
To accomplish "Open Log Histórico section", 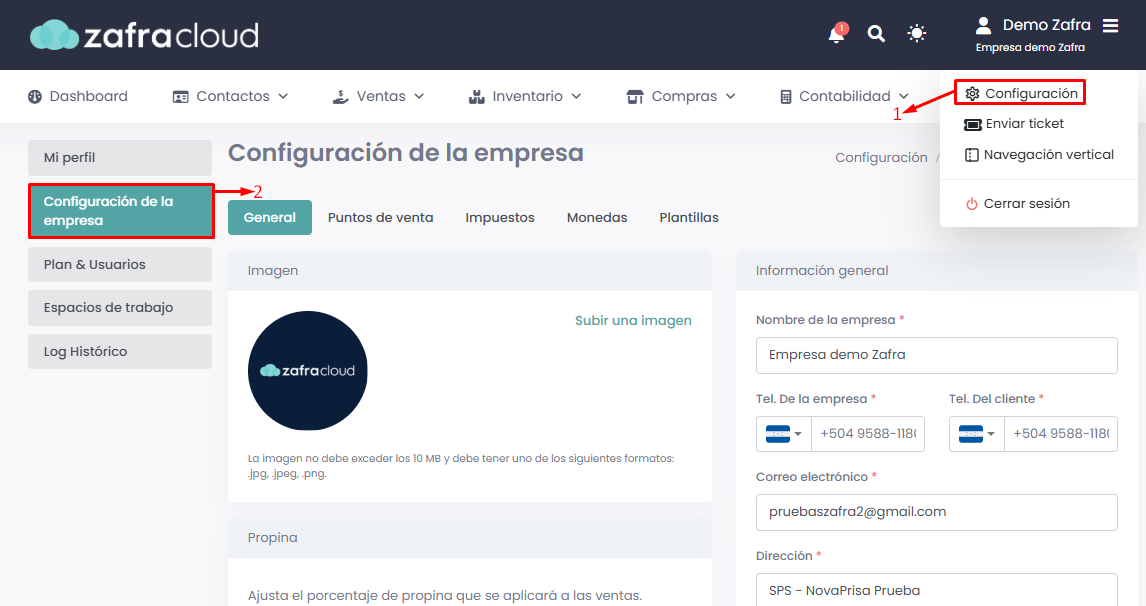I will [120, 352].
